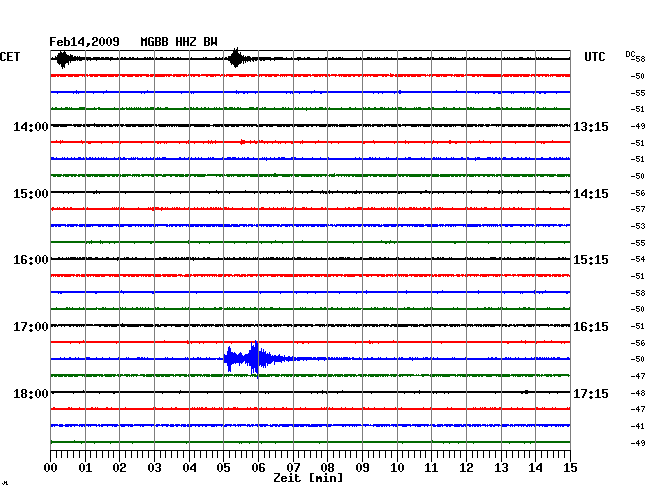
Task: Click the 09 minute axis label
Action: (362, 467)
